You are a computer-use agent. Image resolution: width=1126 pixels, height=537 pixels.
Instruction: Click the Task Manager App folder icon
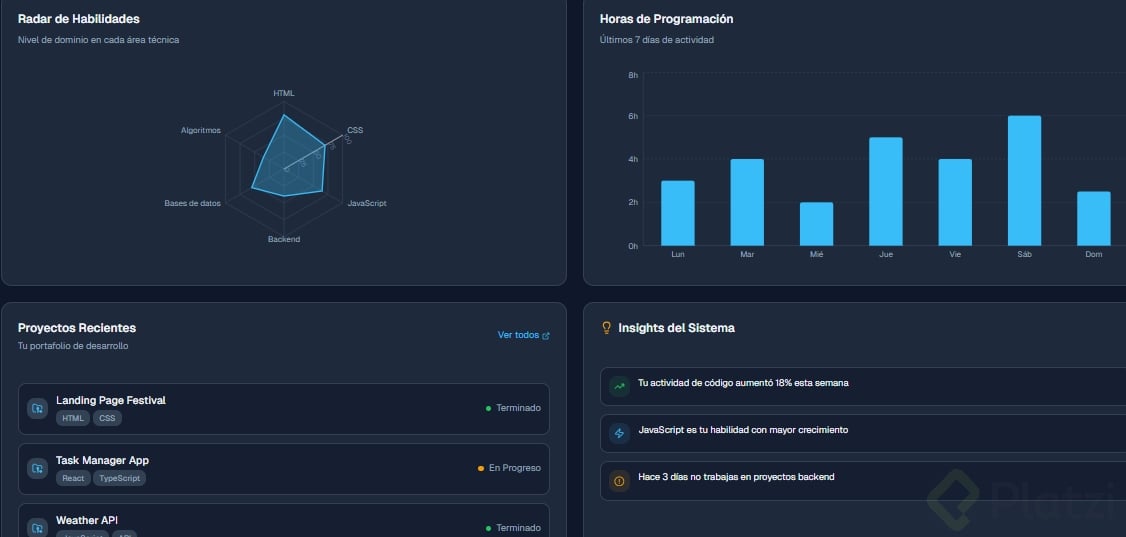coord(37,469)
